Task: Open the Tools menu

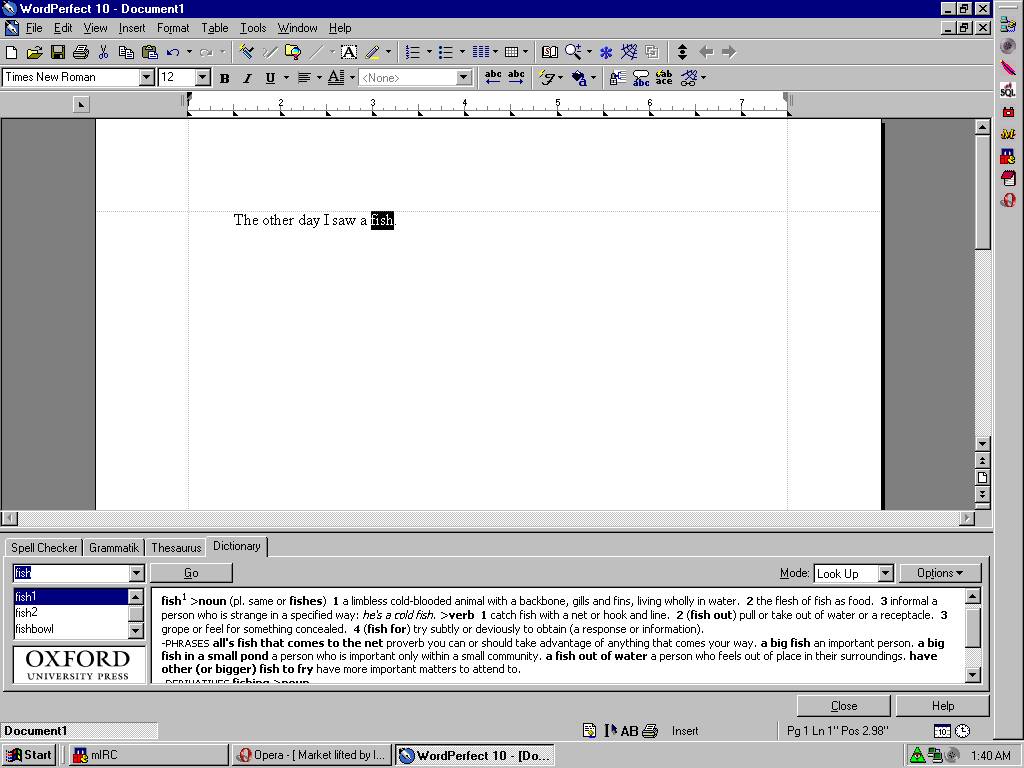Action: point(253,28)
